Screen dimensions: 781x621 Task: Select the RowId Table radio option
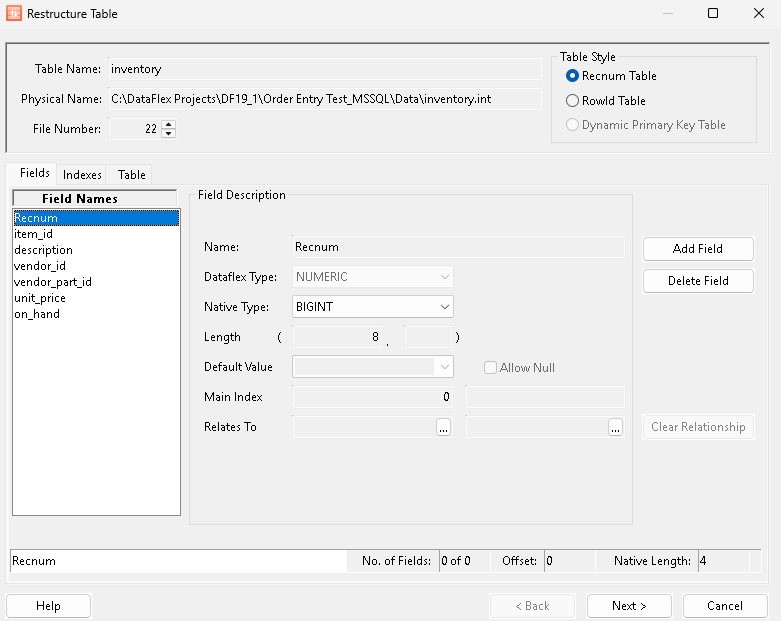point(573,101)
